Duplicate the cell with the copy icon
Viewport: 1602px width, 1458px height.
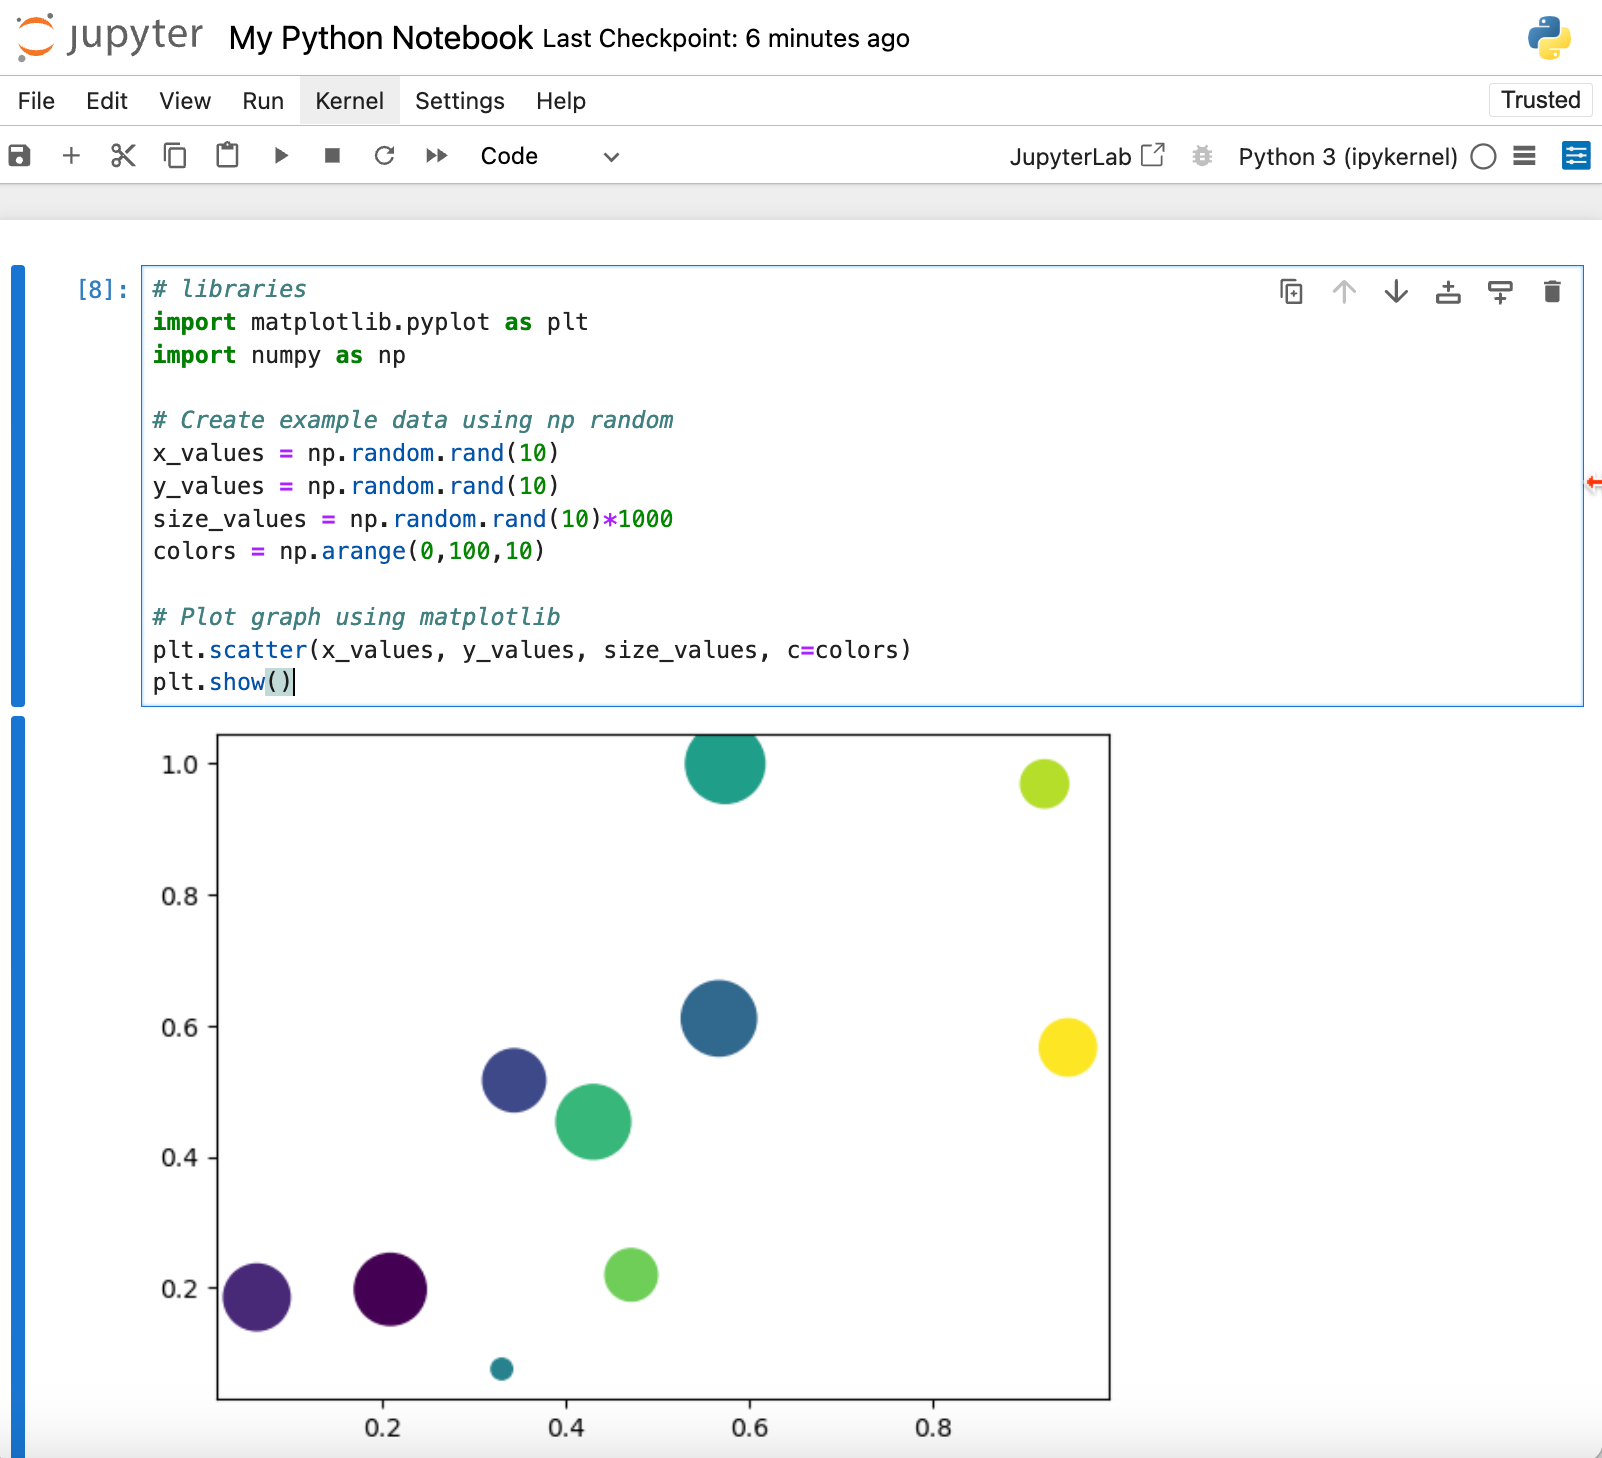(1292, 292)
